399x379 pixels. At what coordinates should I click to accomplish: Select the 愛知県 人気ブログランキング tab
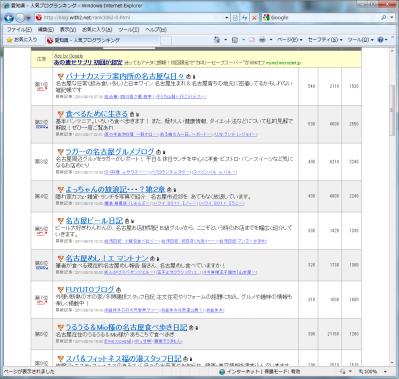click(103, 40)
